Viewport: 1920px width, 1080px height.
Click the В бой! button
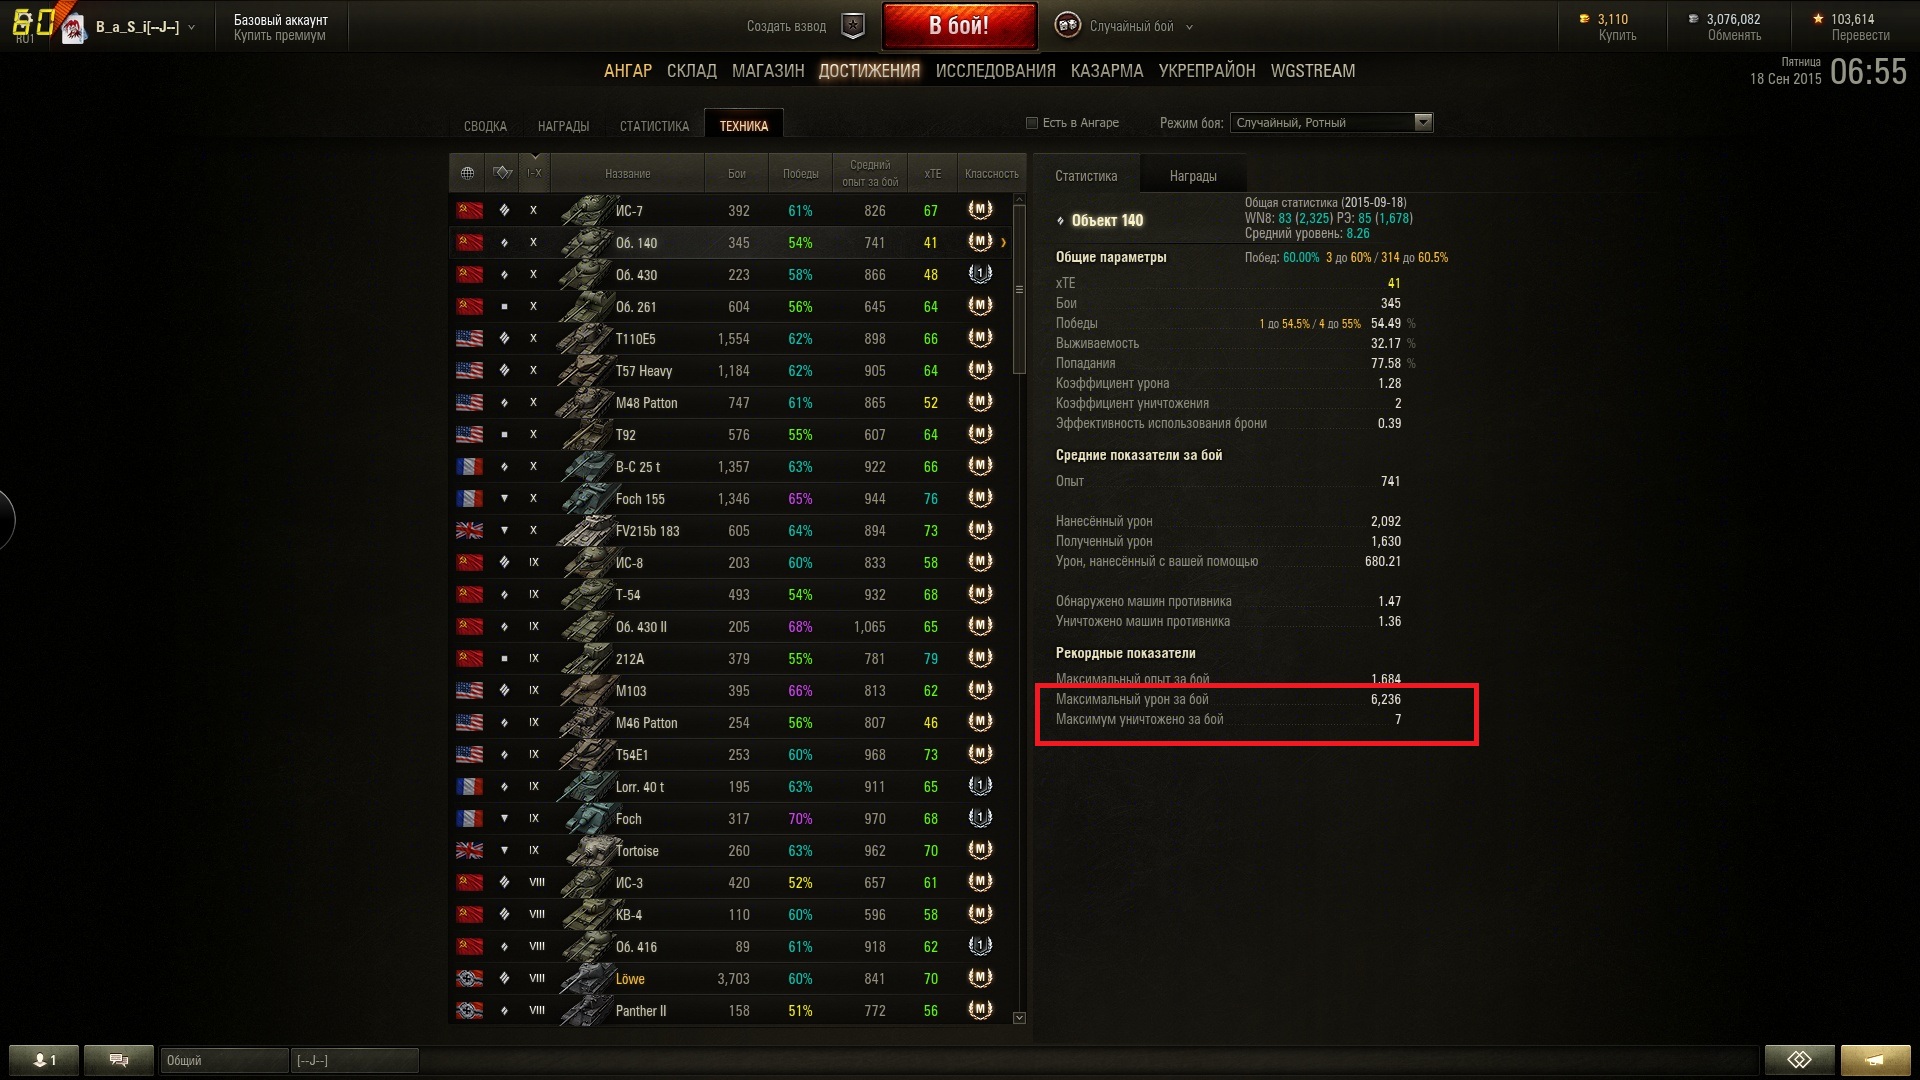tap(959, 26)
